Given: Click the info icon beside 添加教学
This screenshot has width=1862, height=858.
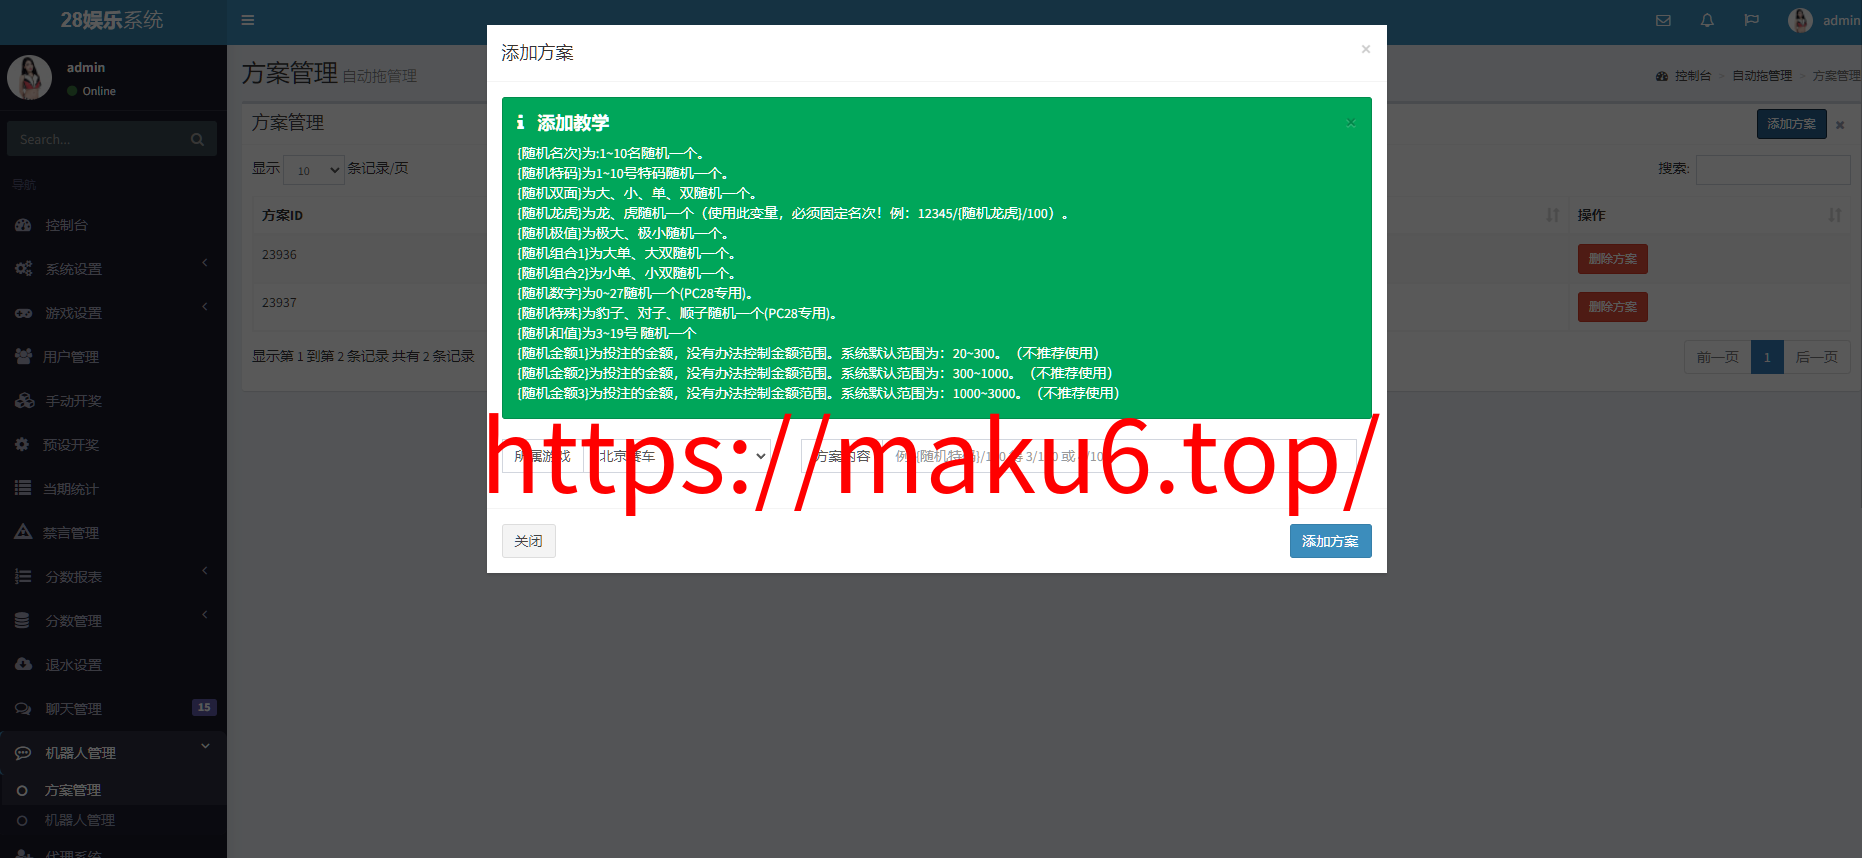Looking at the screenshot, I should point(520,122).
